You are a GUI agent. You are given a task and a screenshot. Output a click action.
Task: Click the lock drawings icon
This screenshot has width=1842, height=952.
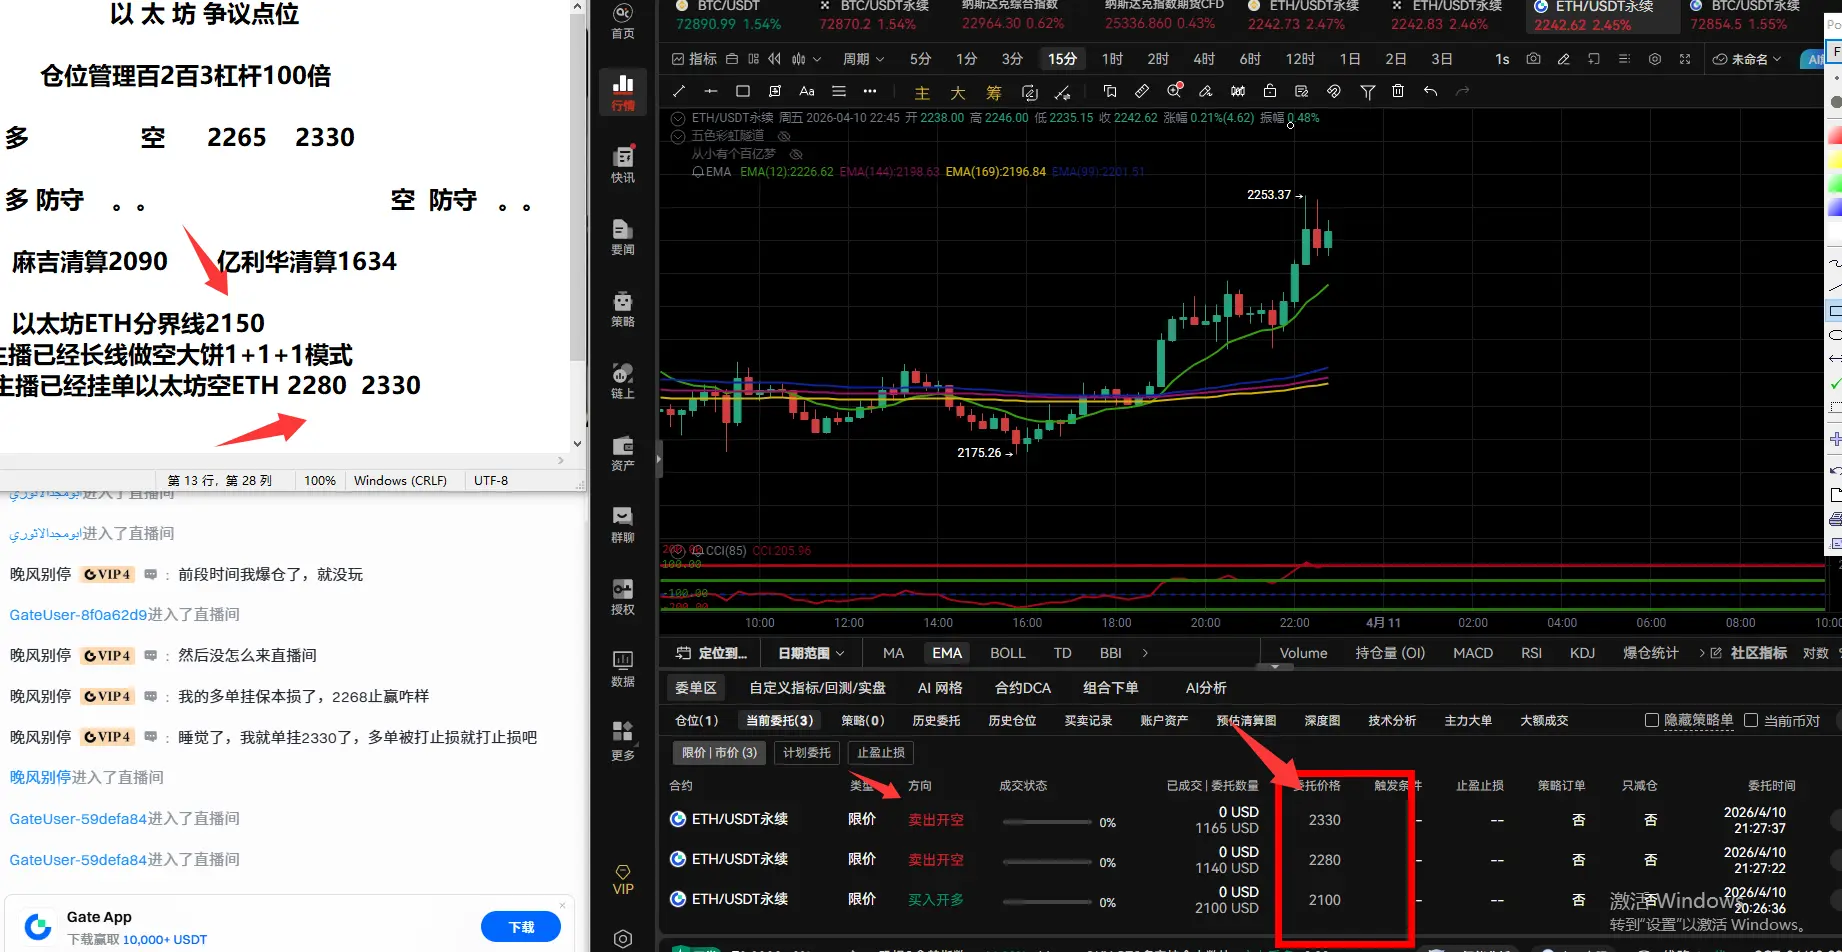1270,91
